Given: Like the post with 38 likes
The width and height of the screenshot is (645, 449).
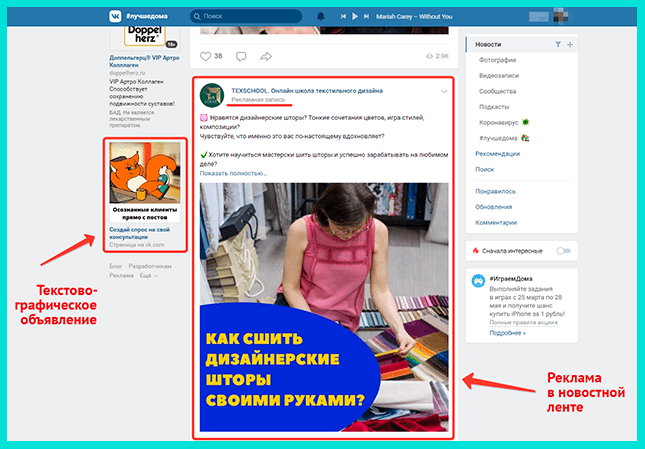Looking at the screenshot, I should pos(205,56).
